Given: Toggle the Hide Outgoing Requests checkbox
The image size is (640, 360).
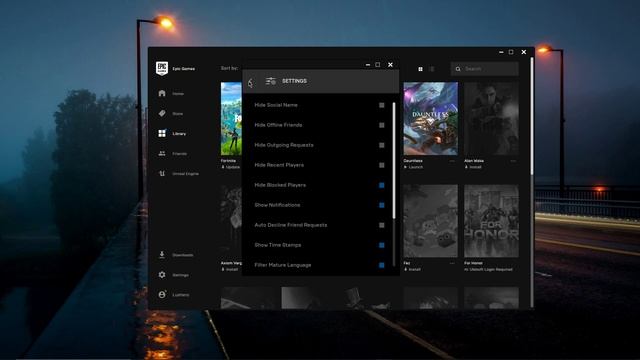Looking at the screenshot, I should 382,145.
